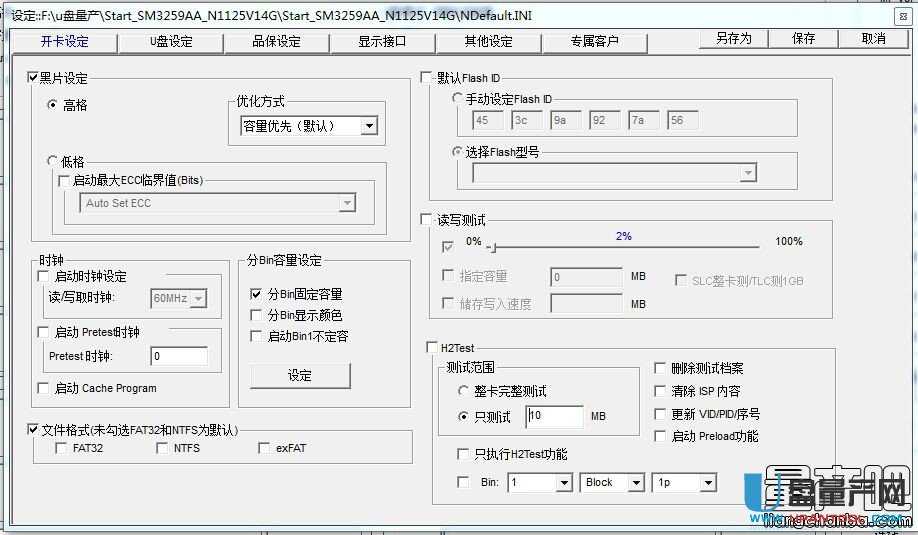This screenshot has width=918, height=535.
Task: Switch to the U盘设定 tab
Action: [171, 41]
